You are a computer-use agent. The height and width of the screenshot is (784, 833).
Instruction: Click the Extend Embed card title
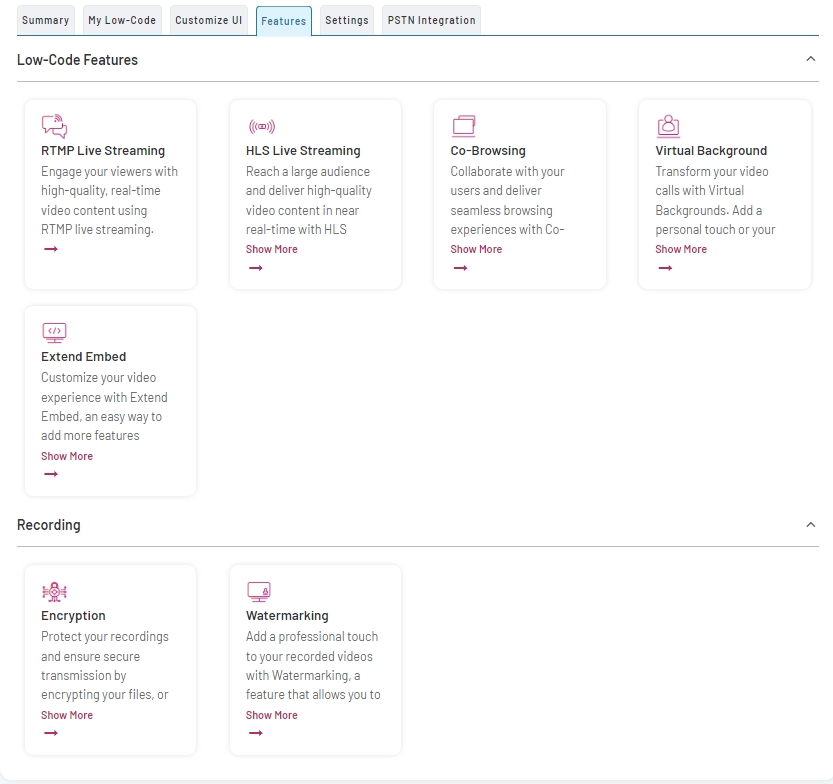(83, 357)
